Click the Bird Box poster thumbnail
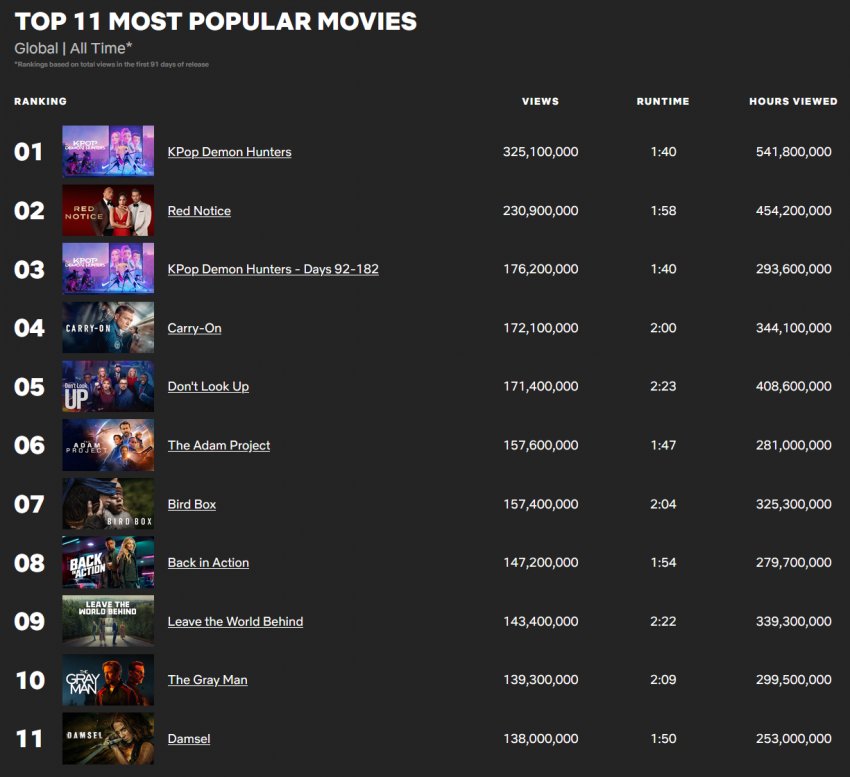Screen dimensions: 850x777 point(108,504)
